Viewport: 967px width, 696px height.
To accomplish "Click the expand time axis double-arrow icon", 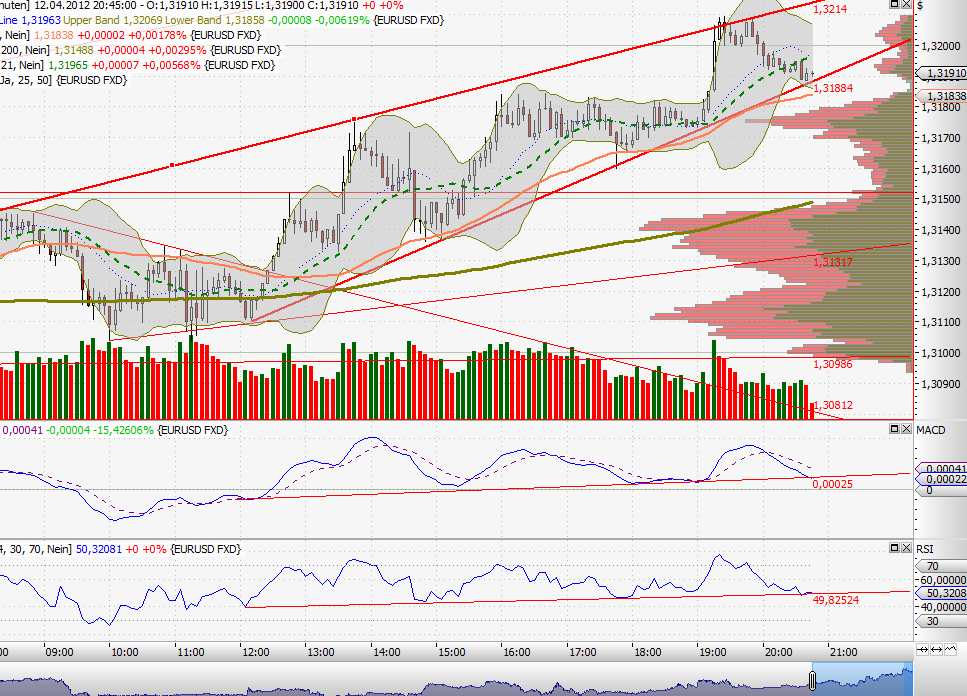I will coord(936,649).
